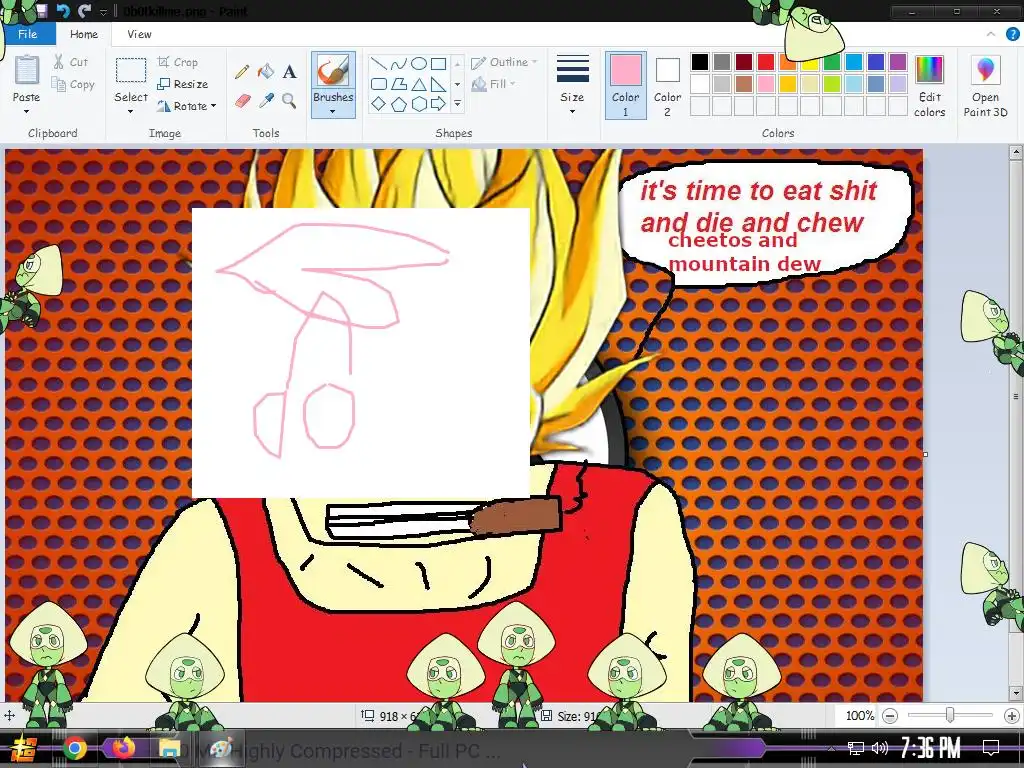The height and width of the screenshot is (768, 1024).
Task: Open the File menu
Action: click(27, 34)
